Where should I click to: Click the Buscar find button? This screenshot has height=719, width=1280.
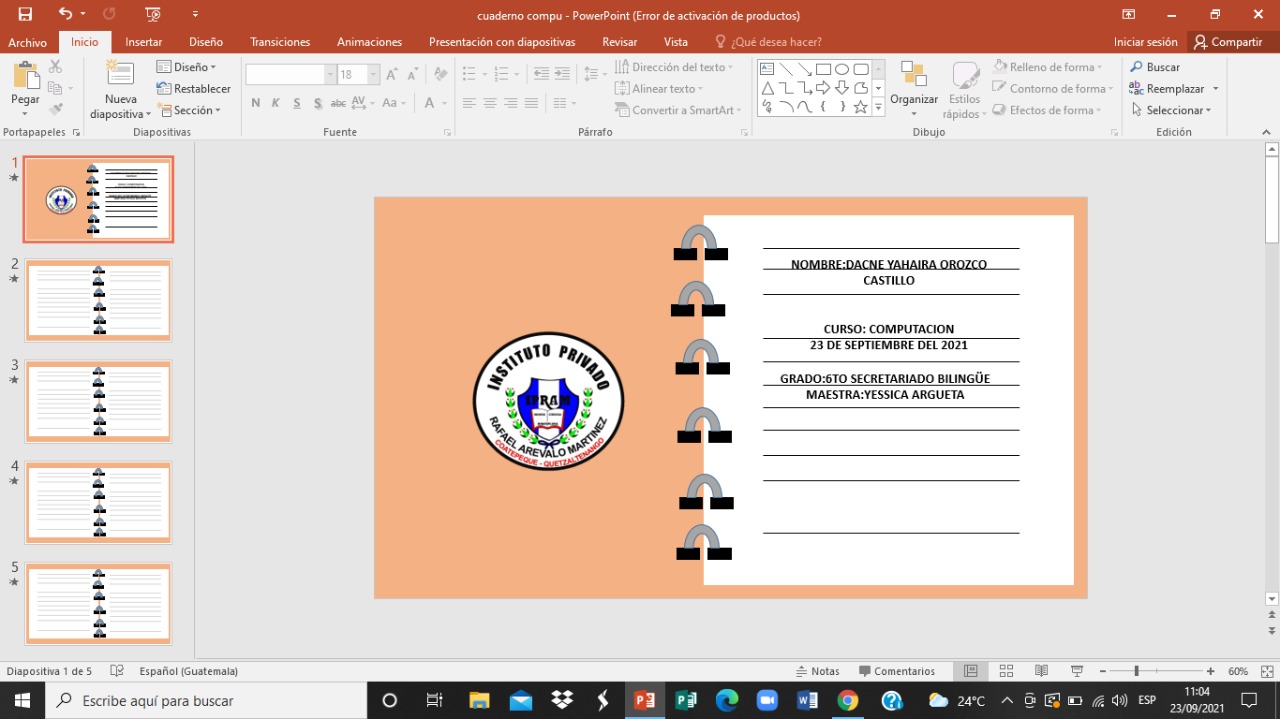pyautogui.click(x=1155, y=67)
